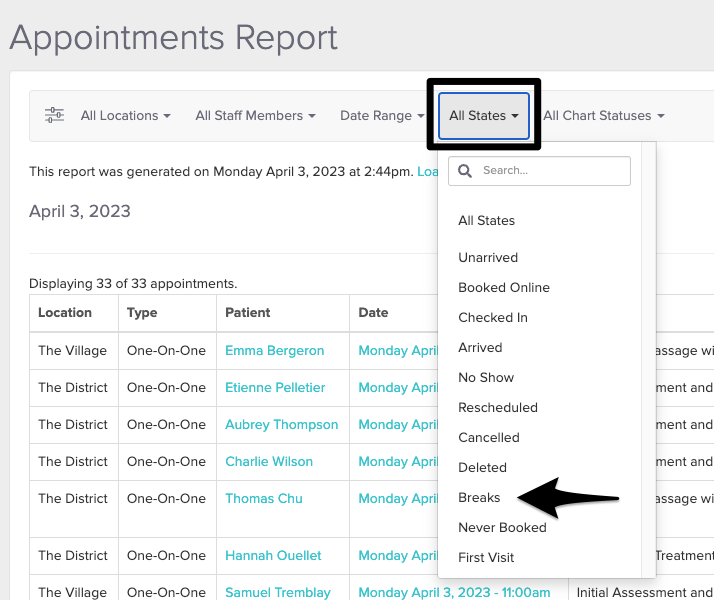Choose First Visit state option
714x600 pixels.
(x=486, y=557)
